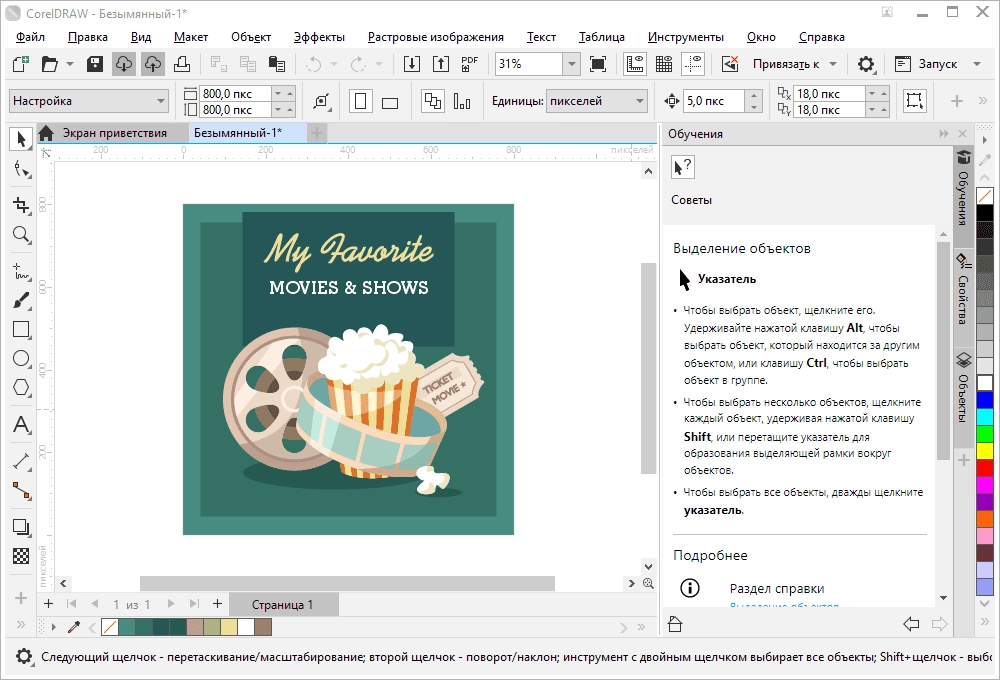This screenshot has height=680, width=1000.
Task: Select the Drop Shadow tool
Action: coord(21,527)
